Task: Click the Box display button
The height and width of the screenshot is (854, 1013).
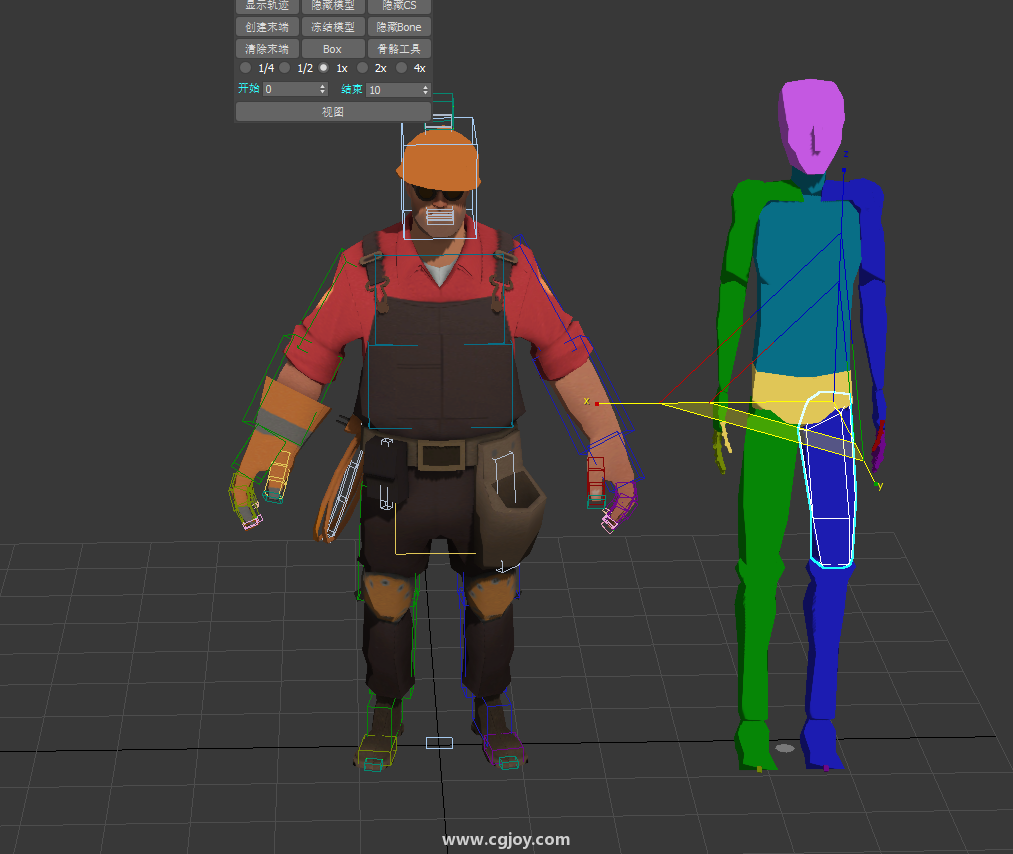Action: pos(333,49)
